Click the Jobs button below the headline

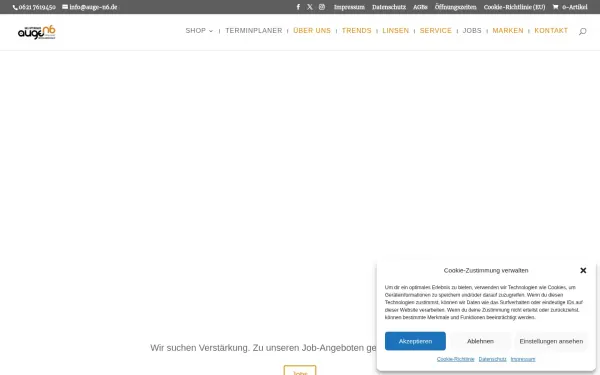pos(300,370)
